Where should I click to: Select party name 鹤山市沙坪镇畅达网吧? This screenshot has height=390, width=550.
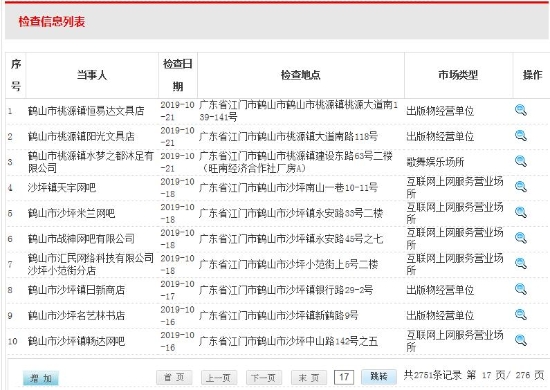pos(76,341)
